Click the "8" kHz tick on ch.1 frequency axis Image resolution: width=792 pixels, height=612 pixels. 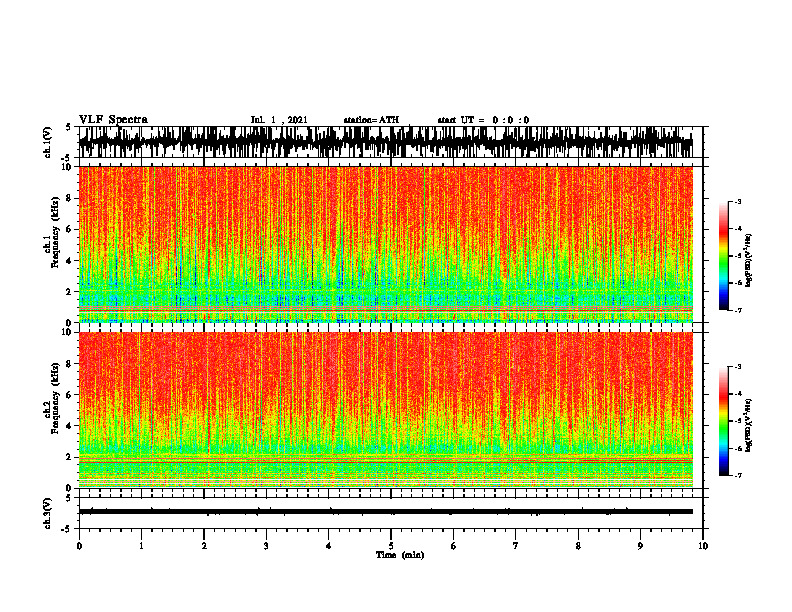pos(70,198)
